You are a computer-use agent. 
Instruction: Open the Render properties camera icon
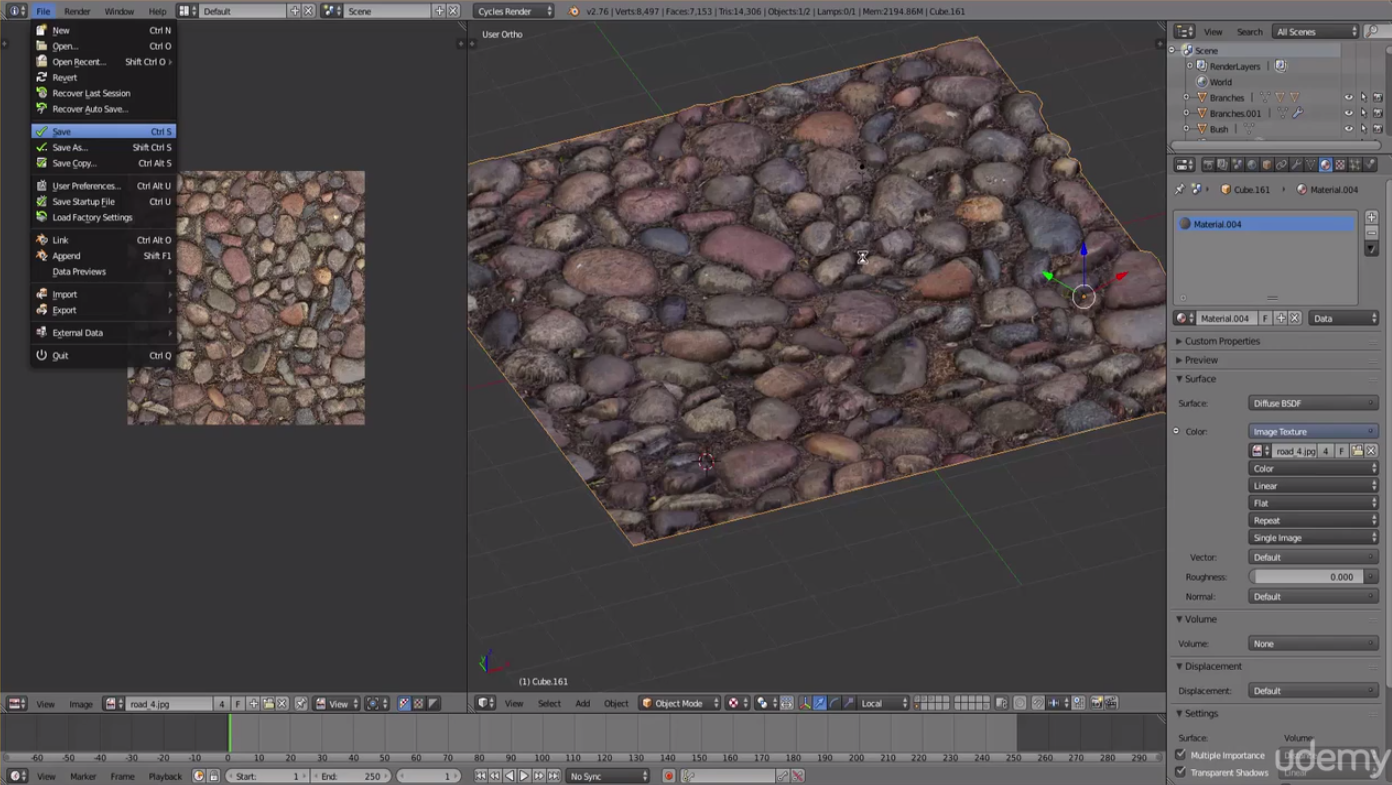(x=1208, y=165)
